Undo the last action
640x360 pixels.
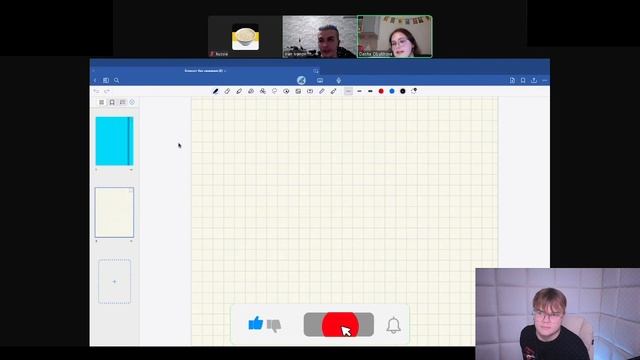(96, 91)
